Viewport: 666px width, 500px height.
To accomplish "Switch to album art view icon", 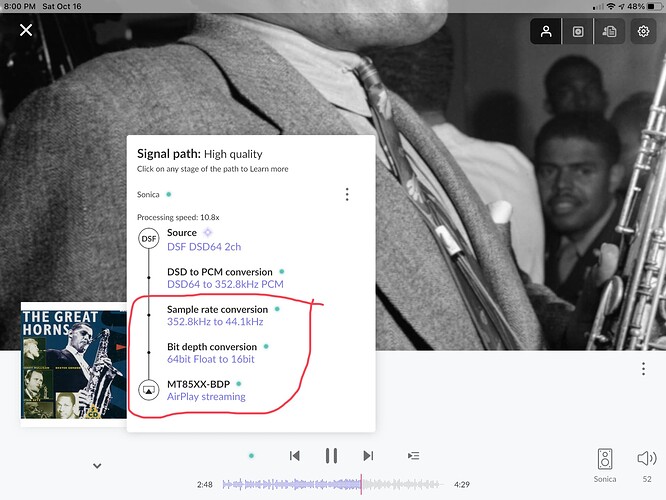I will coord(578,31).
